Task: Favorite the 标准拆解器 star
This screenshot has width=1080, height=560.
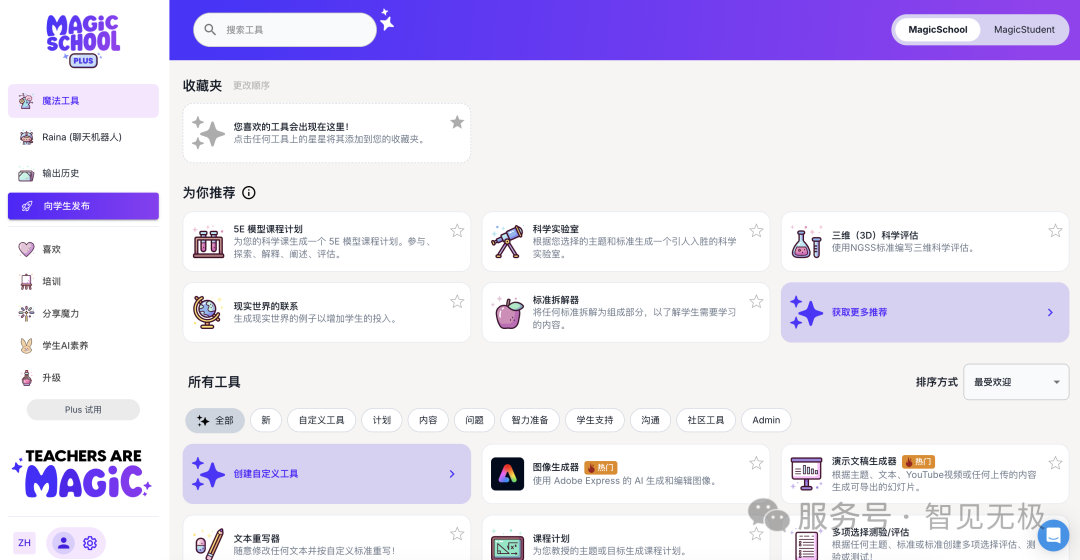Action: [756, 302]
